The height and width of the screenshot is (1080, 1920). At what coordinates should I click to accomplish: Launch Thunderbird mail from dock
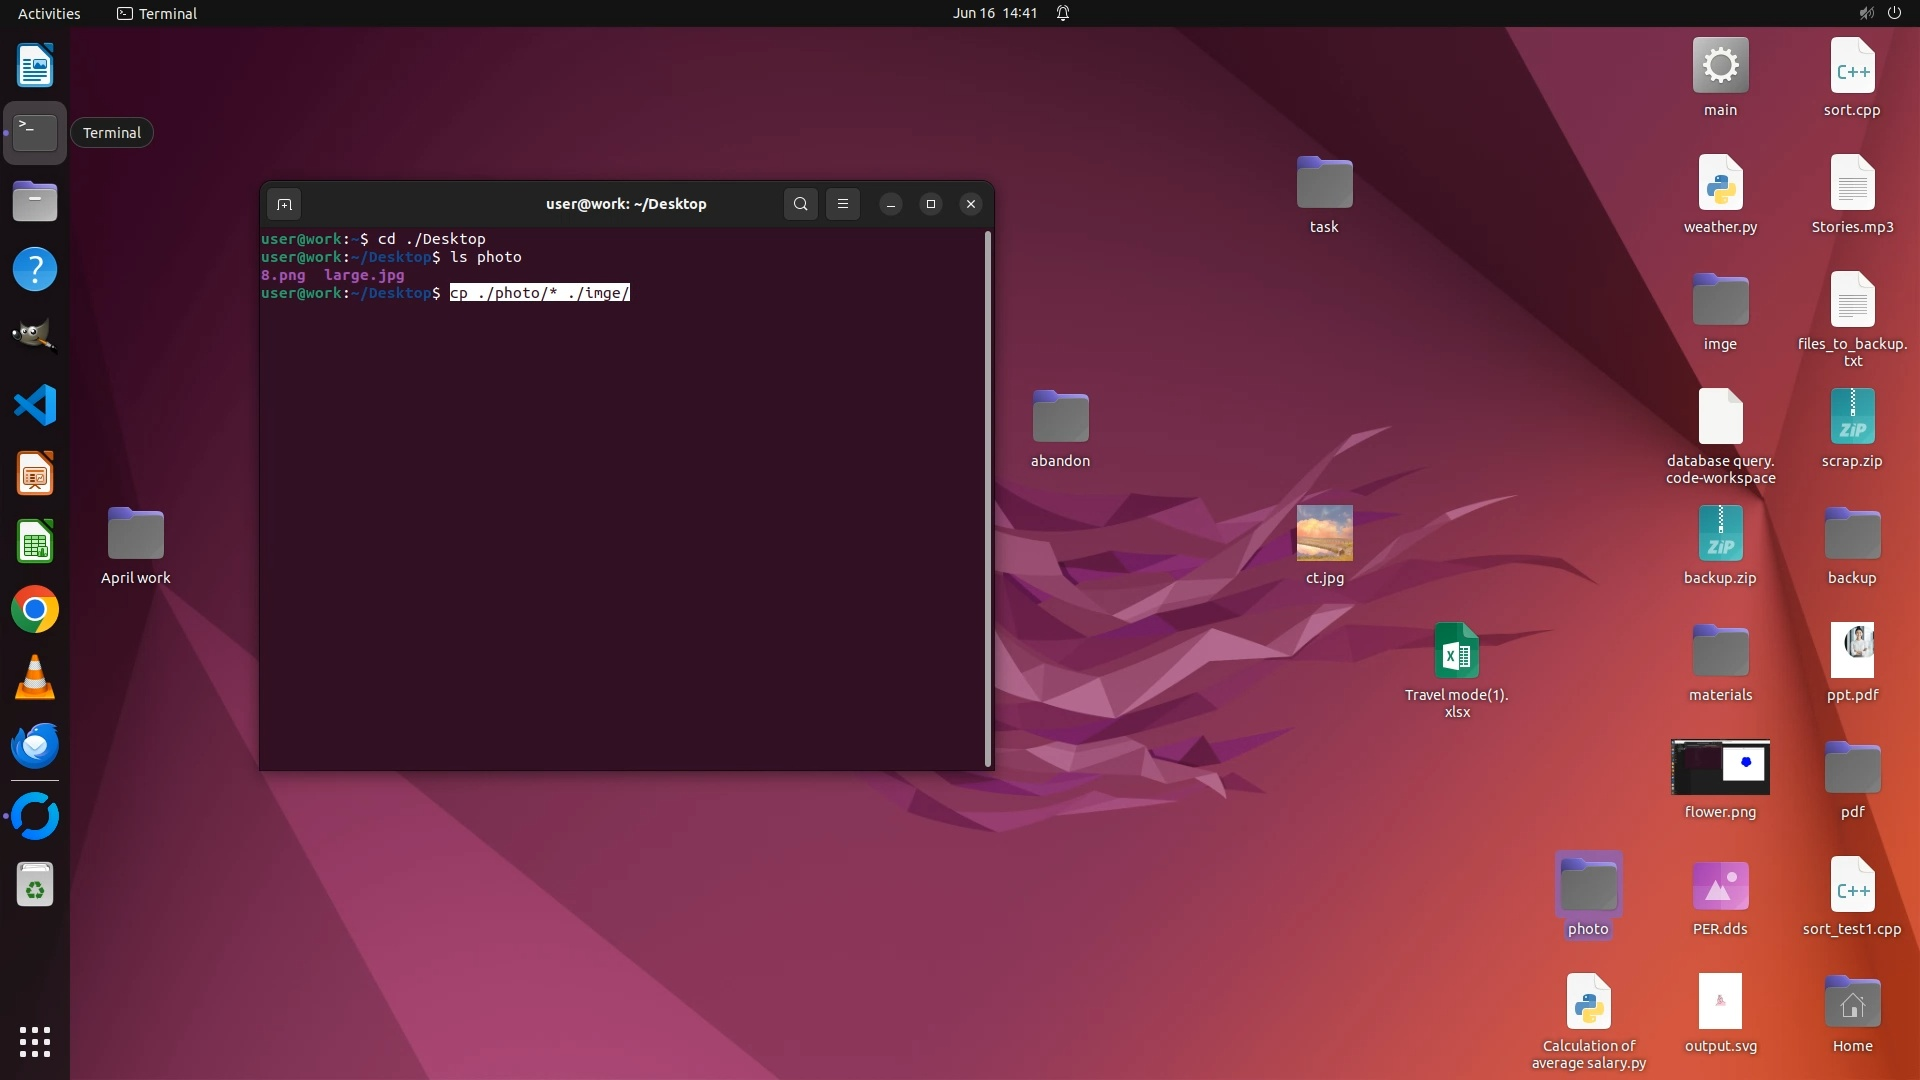point(35,746)
